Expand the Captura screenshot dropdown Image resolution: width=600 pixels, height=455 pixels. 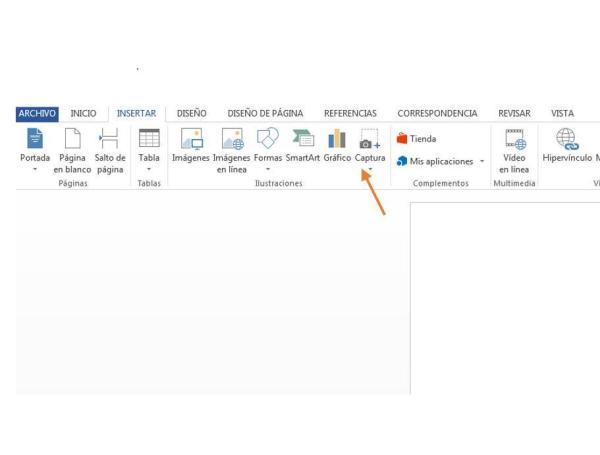click(x=370, y=169)
